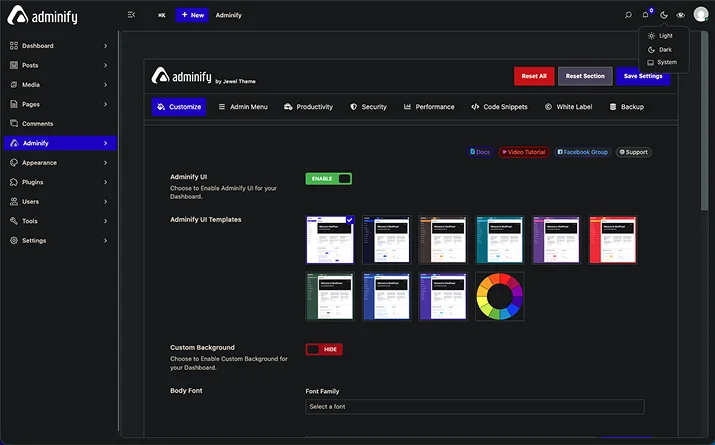Click the Reset All button

[534, 76]
